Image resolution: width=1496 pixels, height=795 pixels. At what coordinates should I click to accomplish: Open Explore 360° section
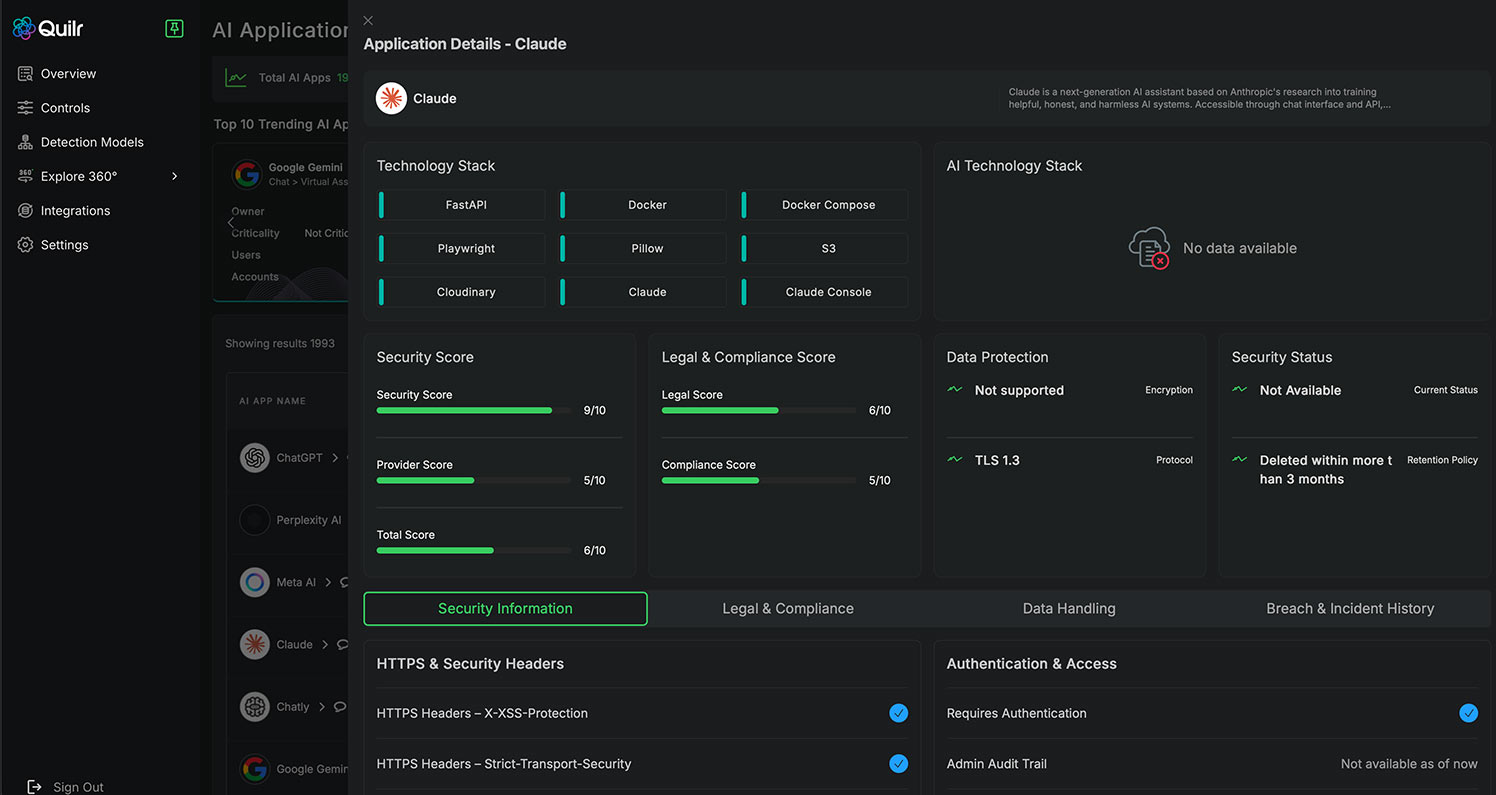pyautogui.click(x=79, y=176)
